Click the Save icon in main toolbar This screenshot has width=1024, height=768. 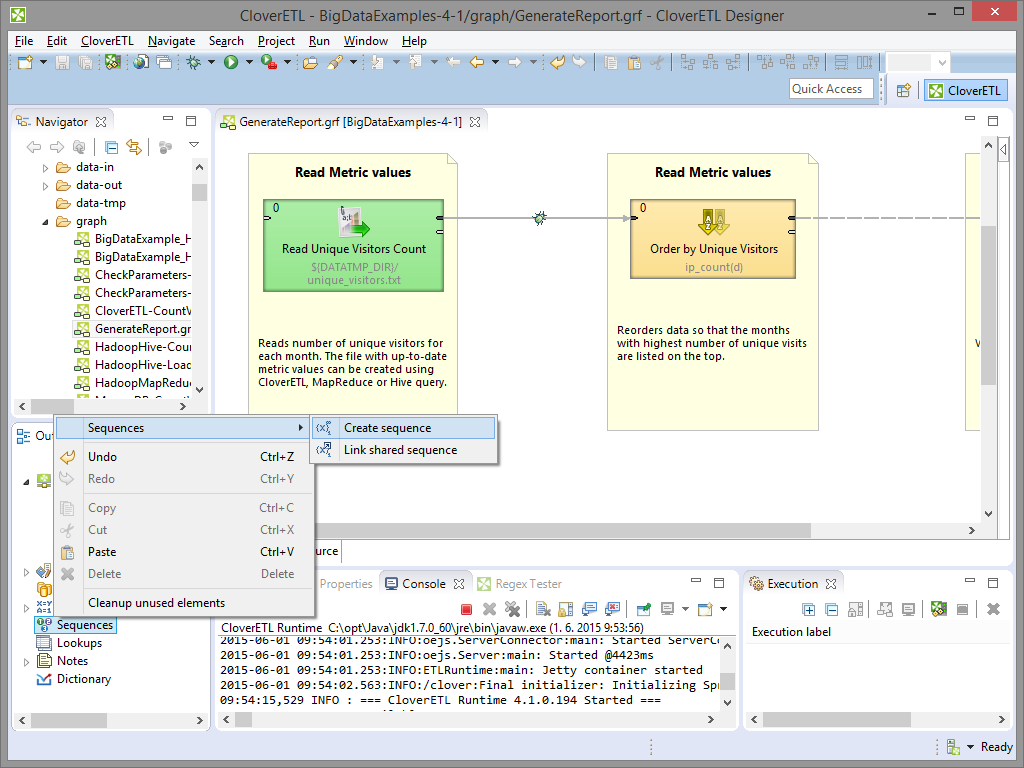point(62,62)
